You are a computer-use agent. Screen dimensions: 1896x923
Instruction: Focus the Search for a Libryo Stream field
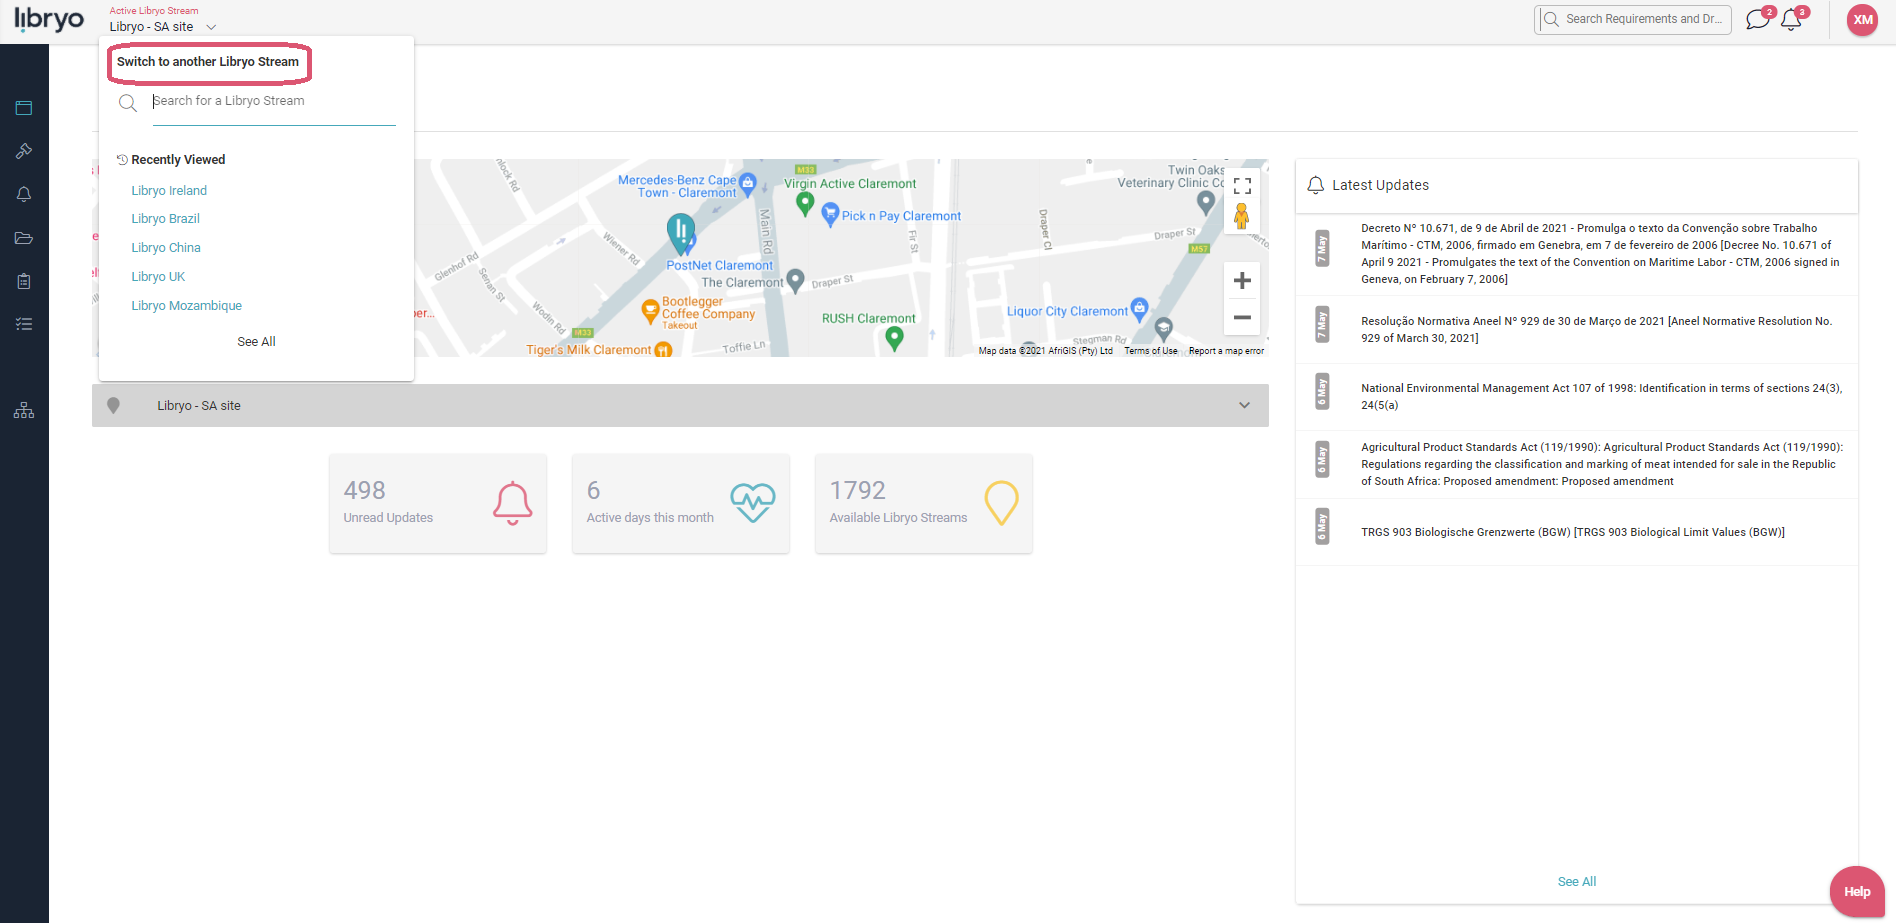click(274, 102)
